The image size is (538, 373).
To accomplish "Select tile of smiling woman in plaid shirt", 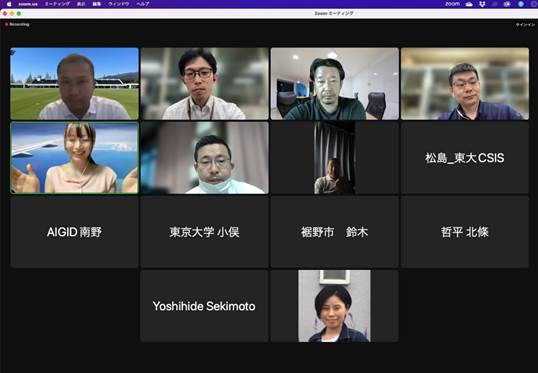I will [335, 306].
